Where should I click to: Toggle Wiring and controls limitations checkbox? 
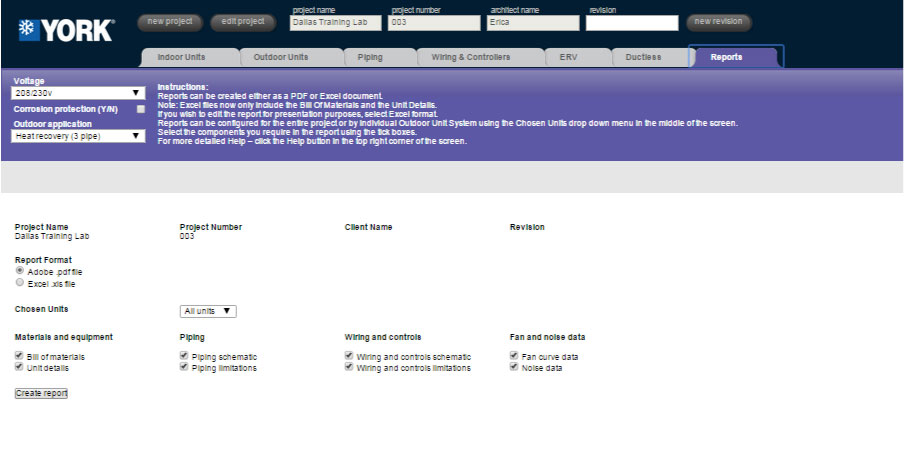tap(349, 368)
